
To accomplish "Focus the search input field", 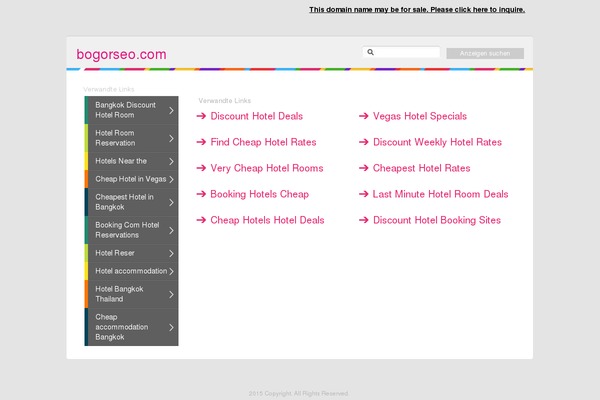I will (401, 52).
